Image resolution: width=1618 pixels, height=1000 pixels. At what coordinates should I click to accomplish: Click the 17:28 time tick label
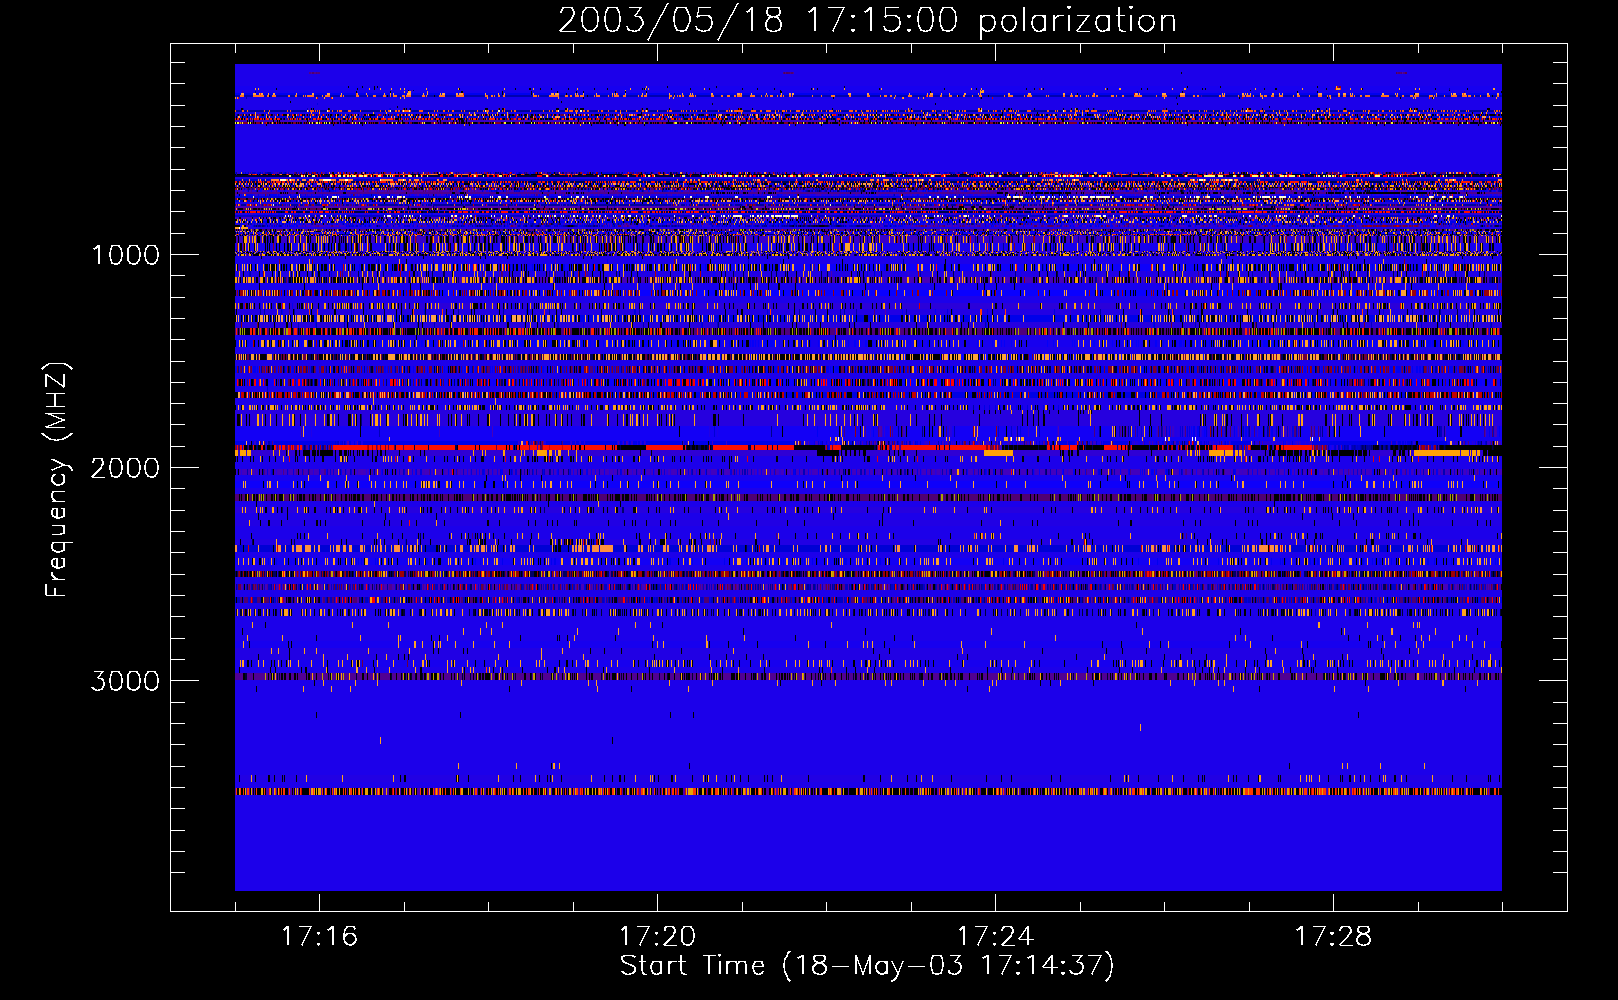[x=1333, y=936]
